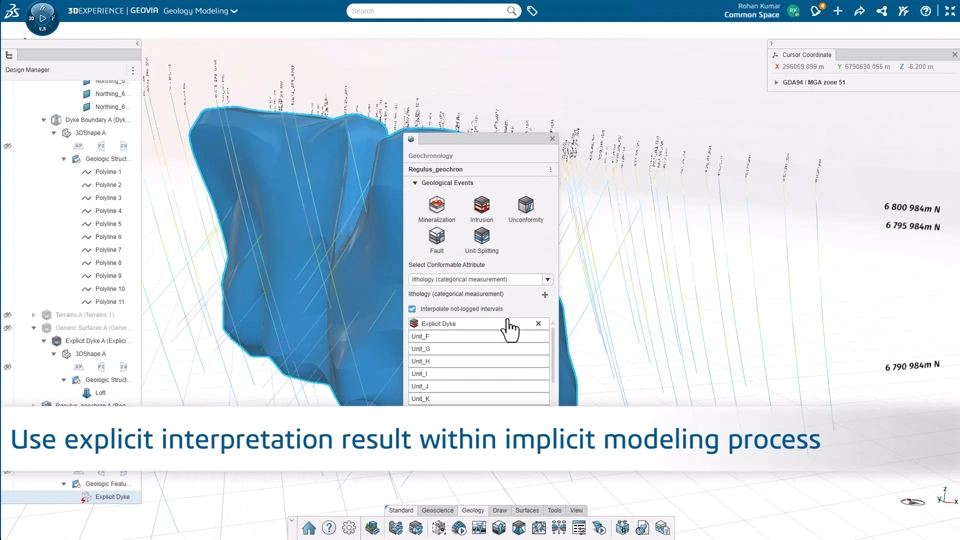
Task: Remove Explicit Dyke with its X button
Action: click(x=538, y=323)
